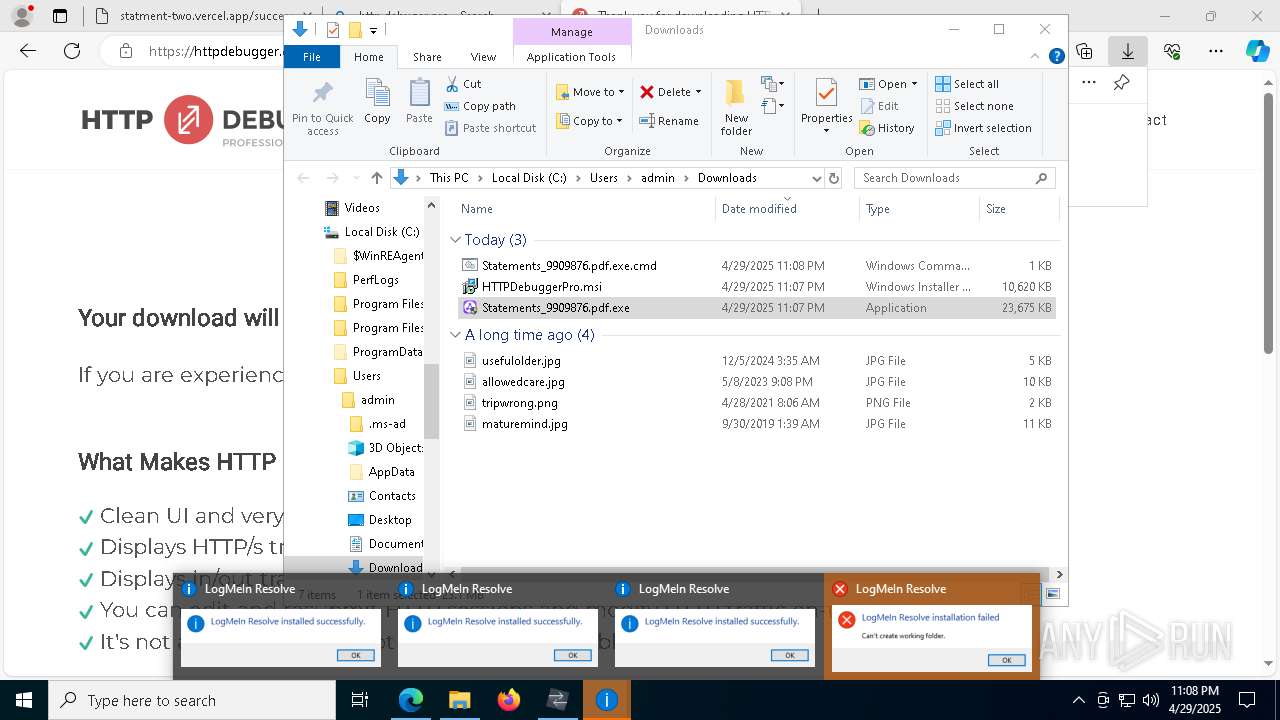
Task: Create a New folder via ribbon
Action: click(736, 107)
